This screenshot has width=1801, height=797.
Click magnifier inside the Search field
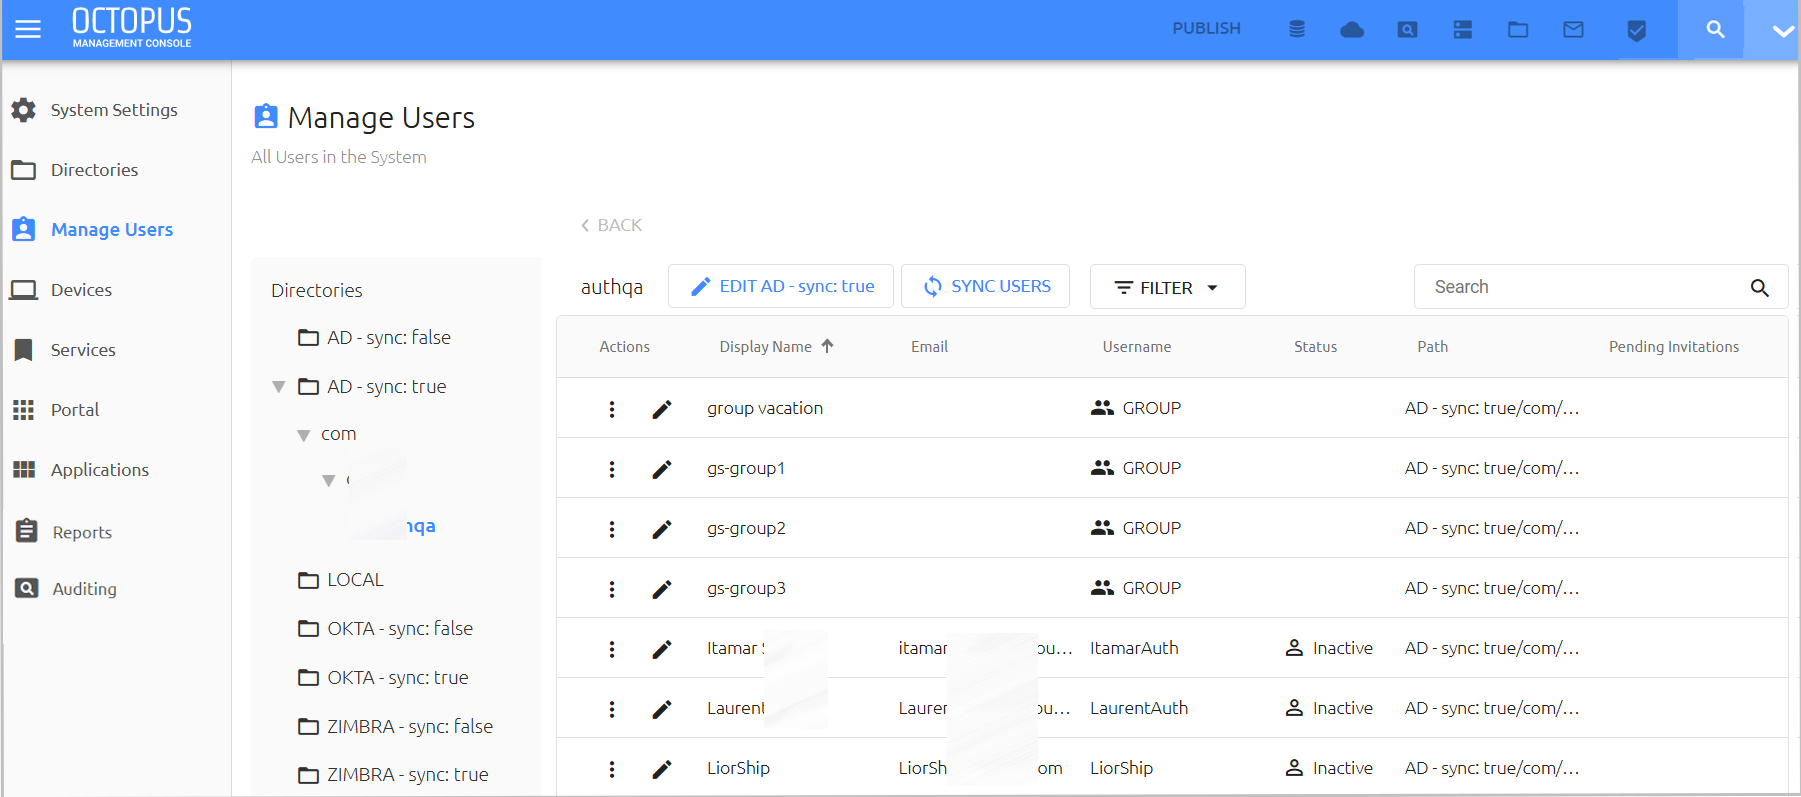click(1760, 288)
